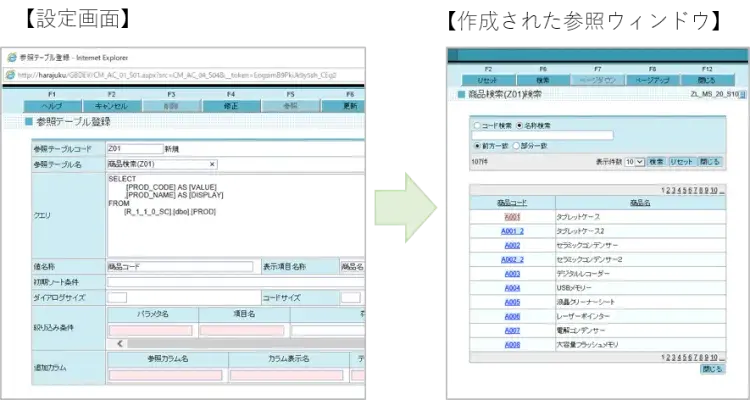Click the F4 修正 button
Viewport: 750px width, 400px height.
[231, 106]
